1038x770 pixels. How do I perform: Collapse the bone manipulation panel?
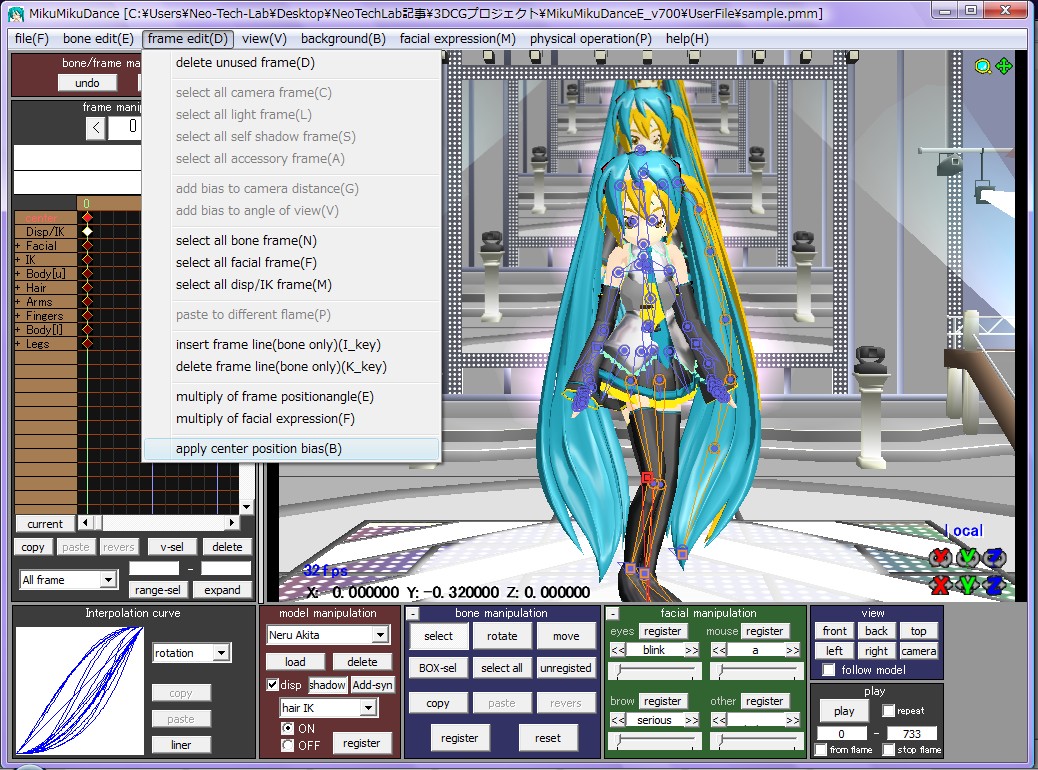(x=413, y=614)
